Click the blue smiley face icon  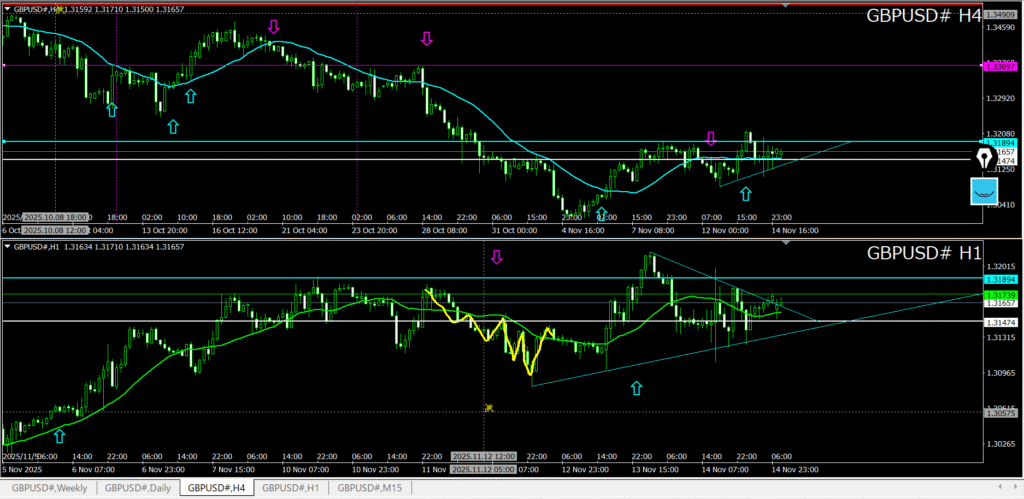pos(985,192)
